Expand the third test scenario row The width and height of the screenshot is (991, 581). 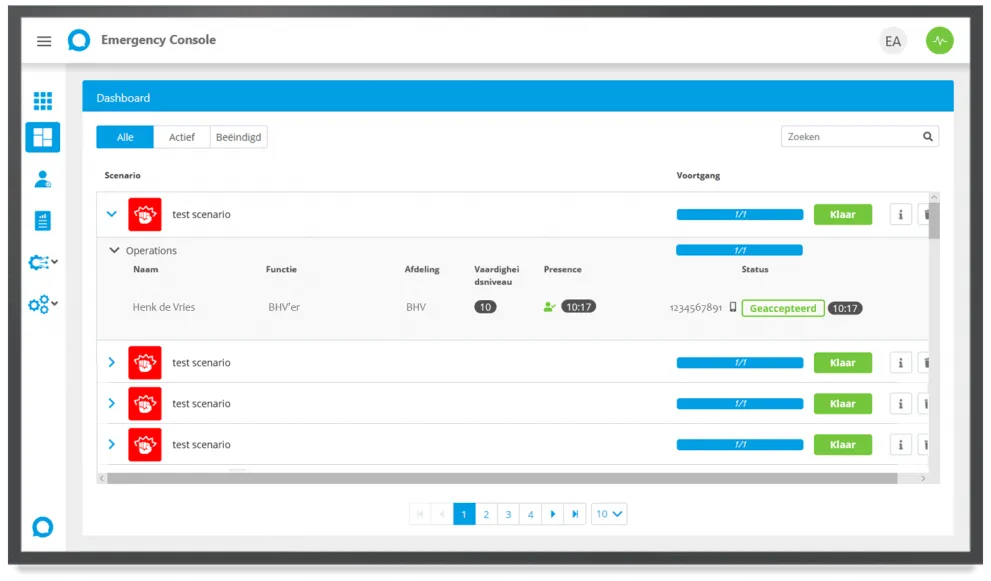point(112,404)
